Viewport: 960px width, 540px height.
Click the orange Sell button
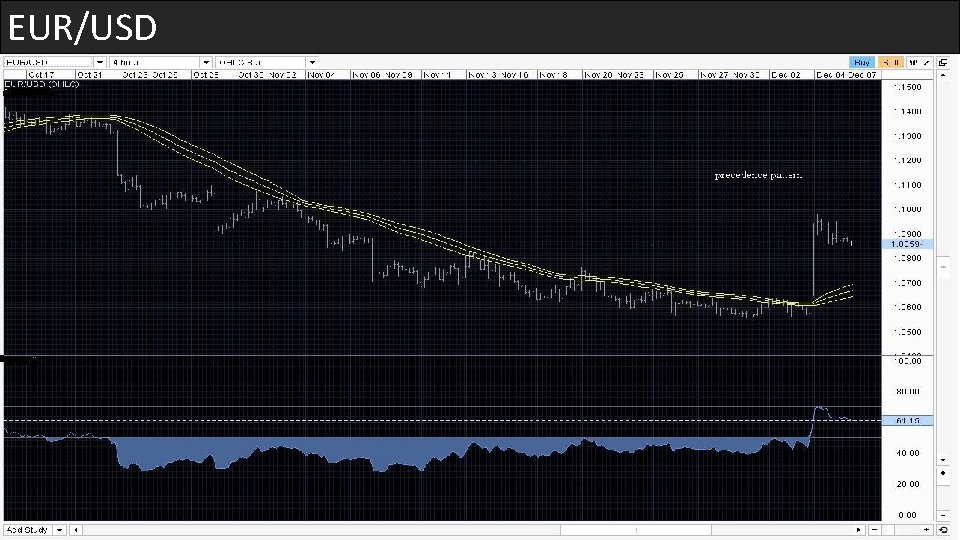(x=891, y=62)
